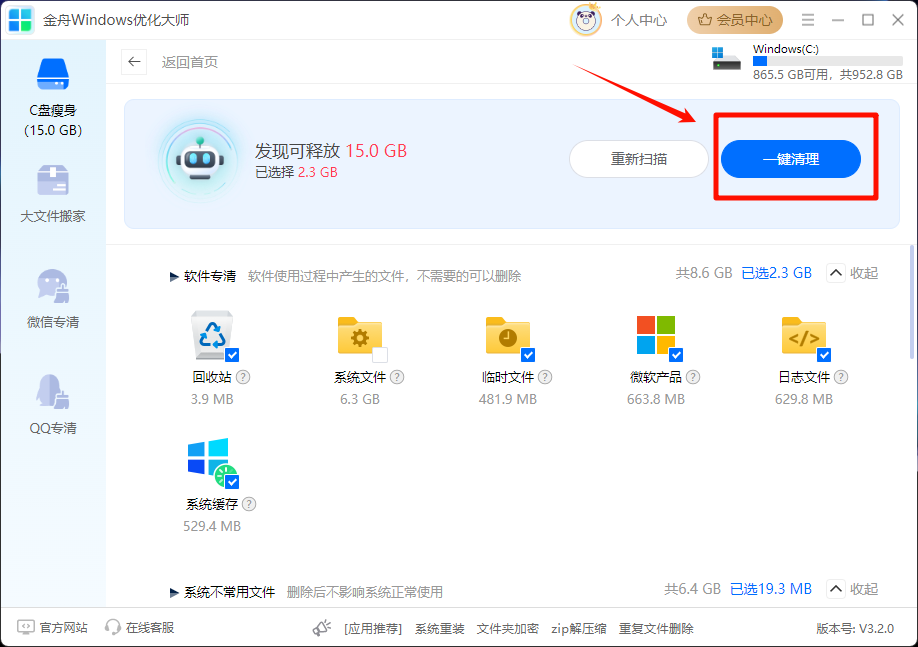Viewport: 918px width, 647px height.
Task: Click help icon next to 系统文件
Action: click(x=397, y=377)
